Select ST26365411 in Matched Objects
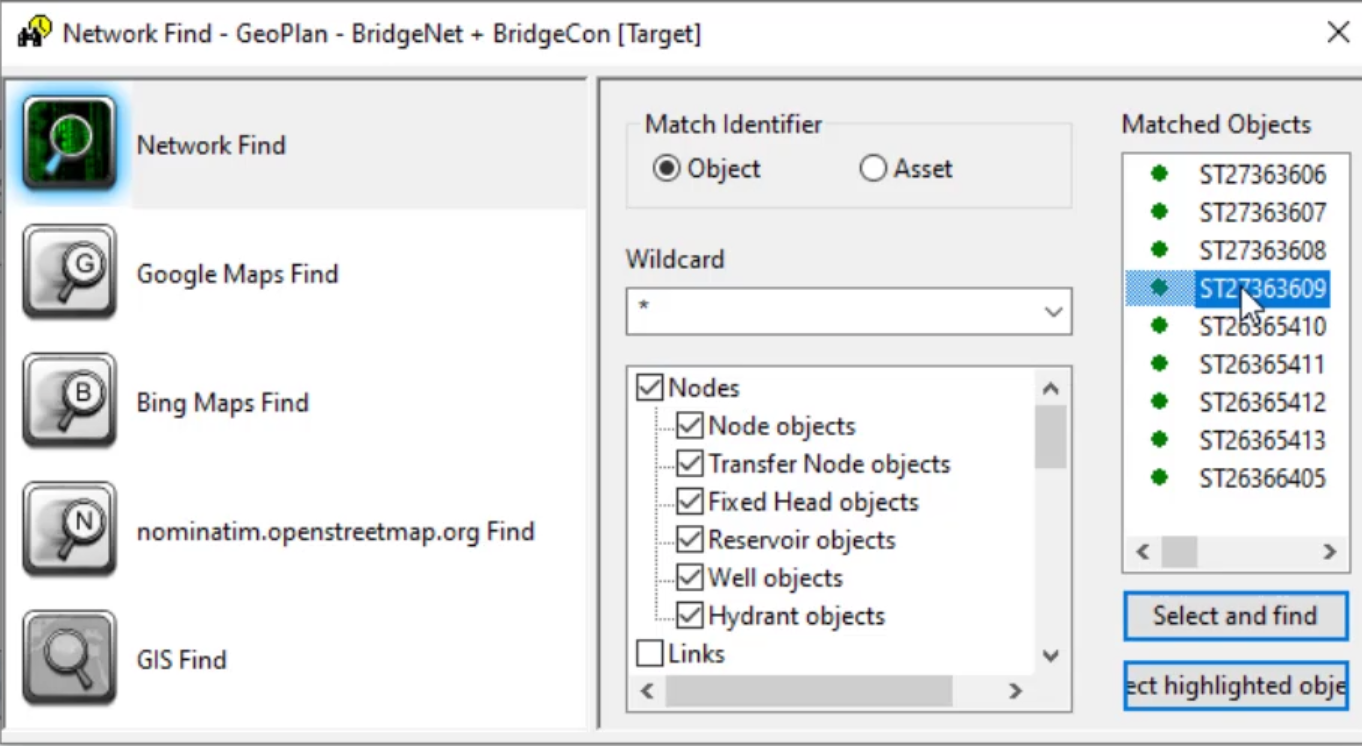1362x746 pixels. (x=1262, y=365)
